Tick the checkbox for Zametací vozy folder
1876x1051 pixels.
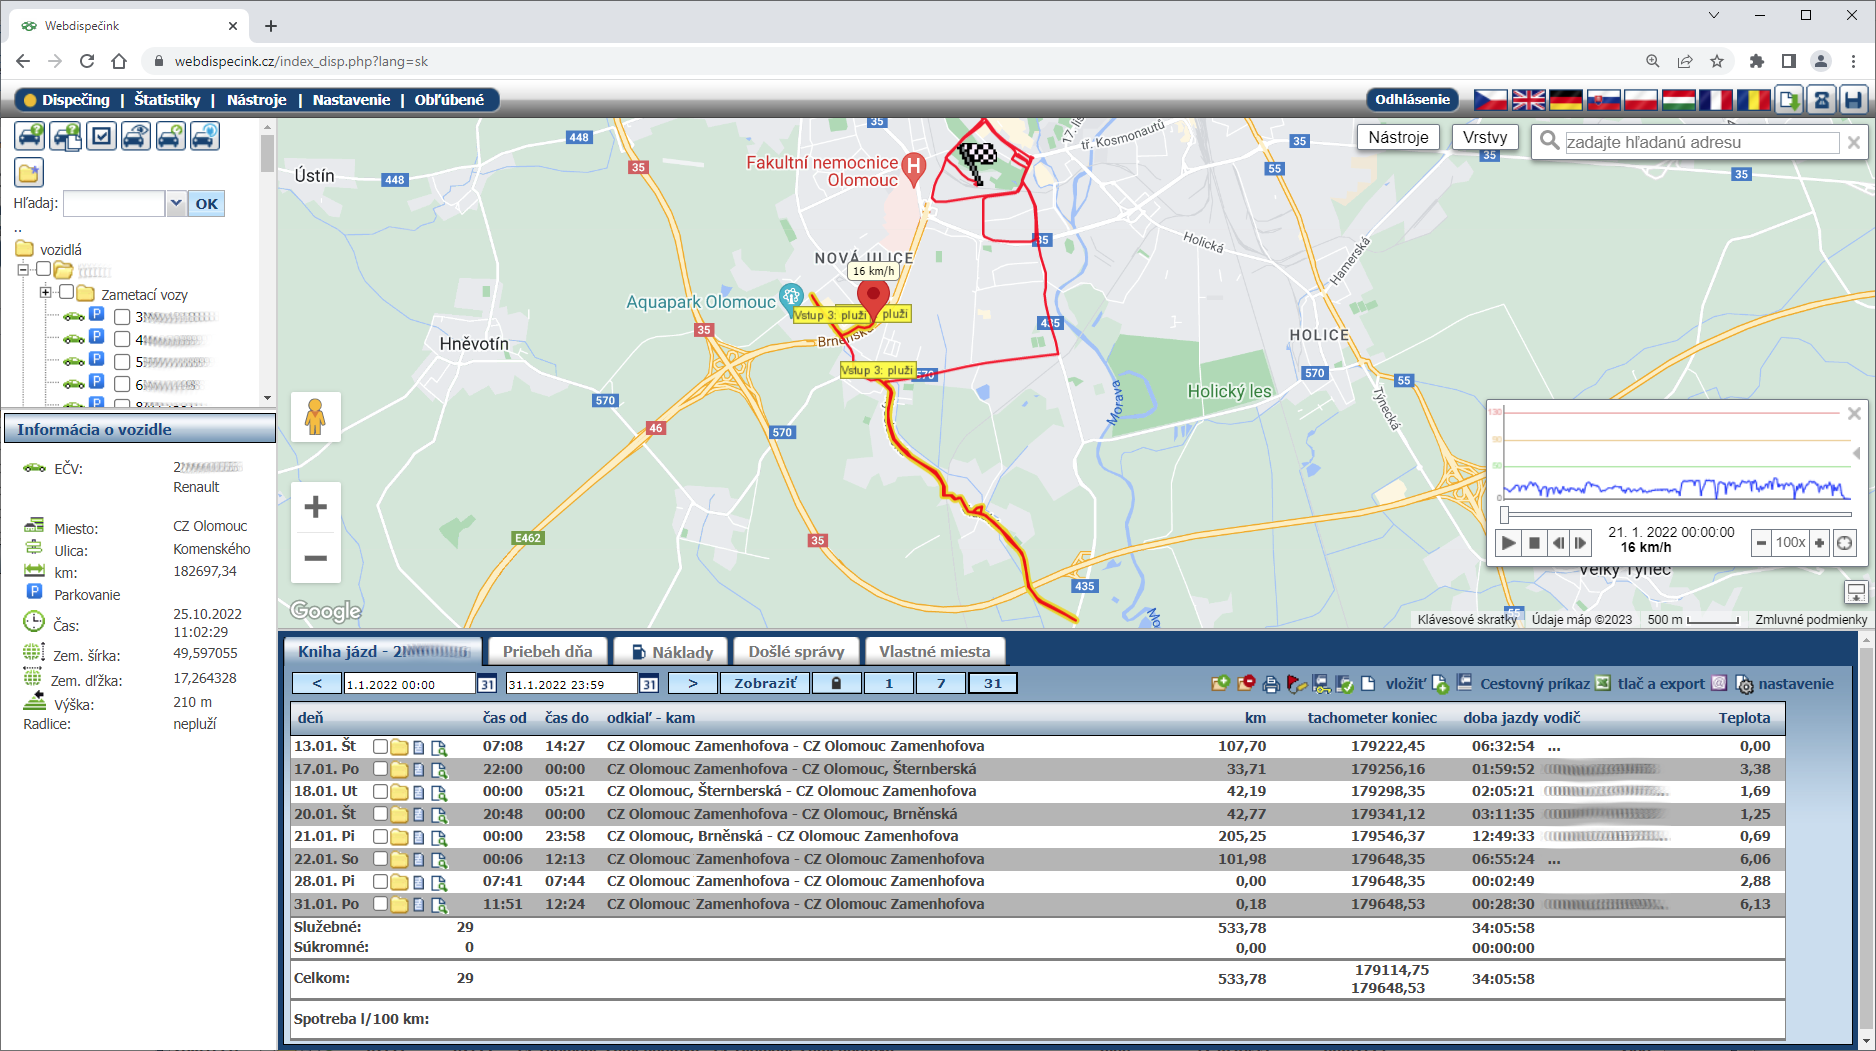[66, 293]
